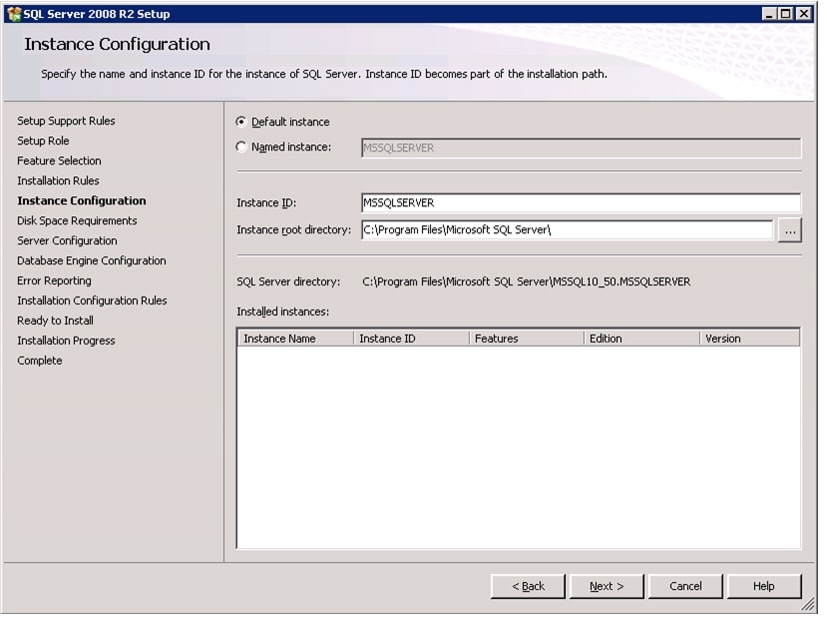The width and height of the screenshot is (827, 640).
Task: Select Server Configuration step
Action: point(67,241)
